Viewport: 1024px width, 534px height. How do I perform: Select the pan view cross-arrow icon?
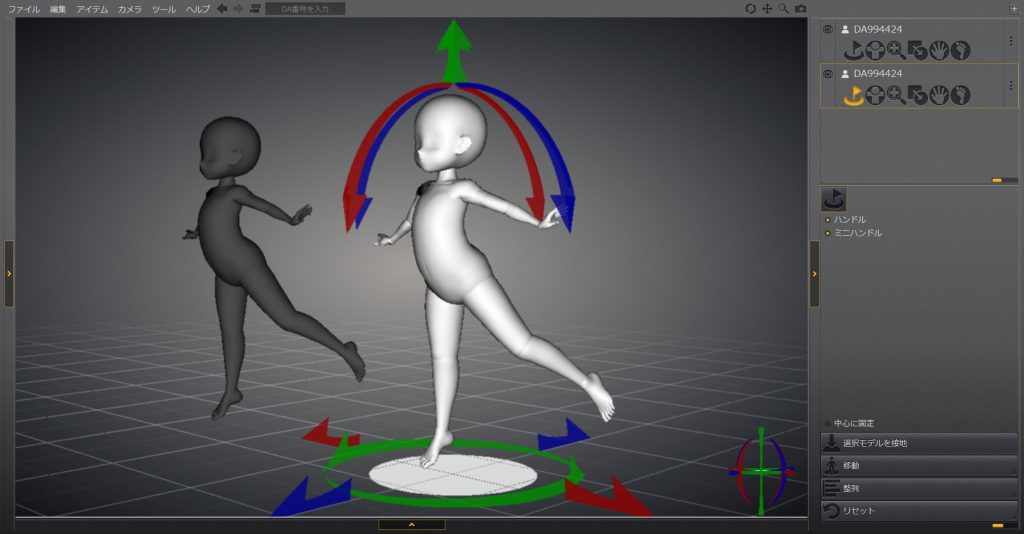tap(767, 8)
